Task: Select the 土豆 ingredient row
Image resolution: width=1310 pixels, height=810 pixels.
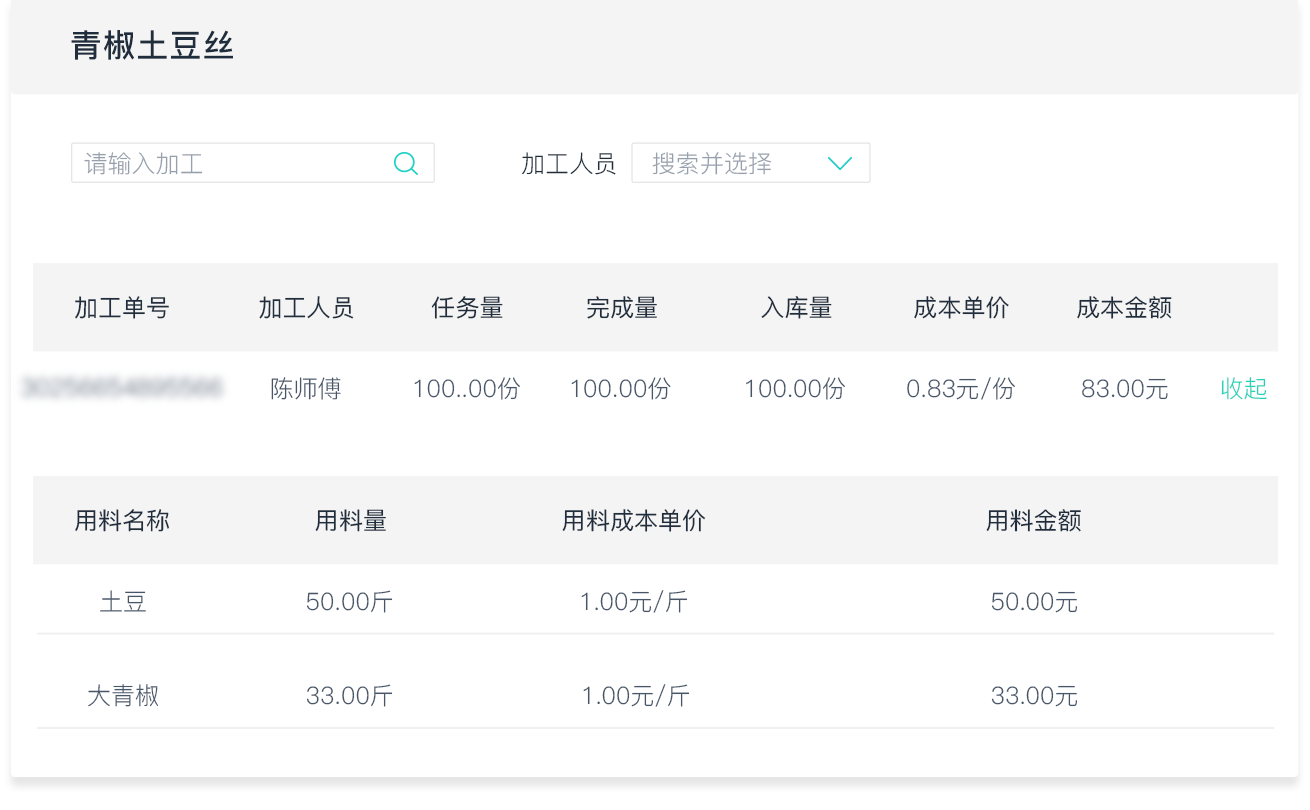Action: [x=123, y=602]
